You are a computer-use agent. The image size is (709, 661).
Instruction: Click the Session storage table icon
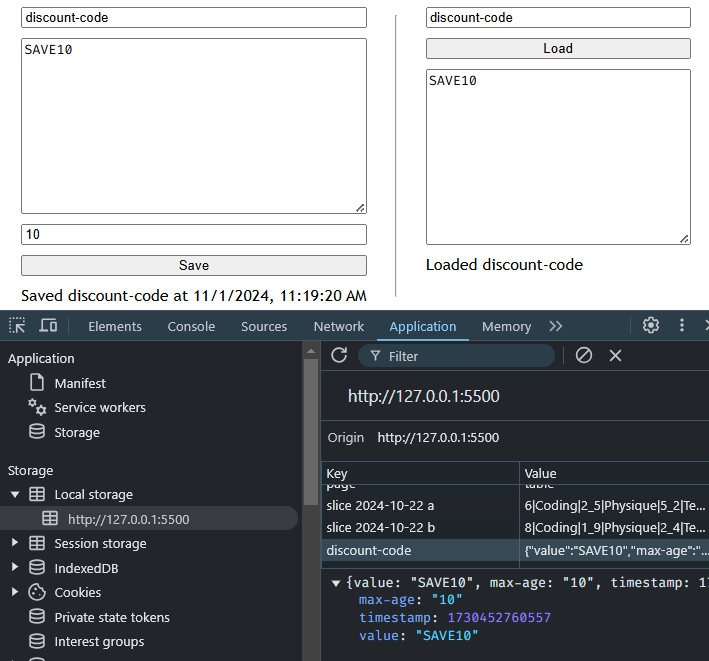click(37, 543)
